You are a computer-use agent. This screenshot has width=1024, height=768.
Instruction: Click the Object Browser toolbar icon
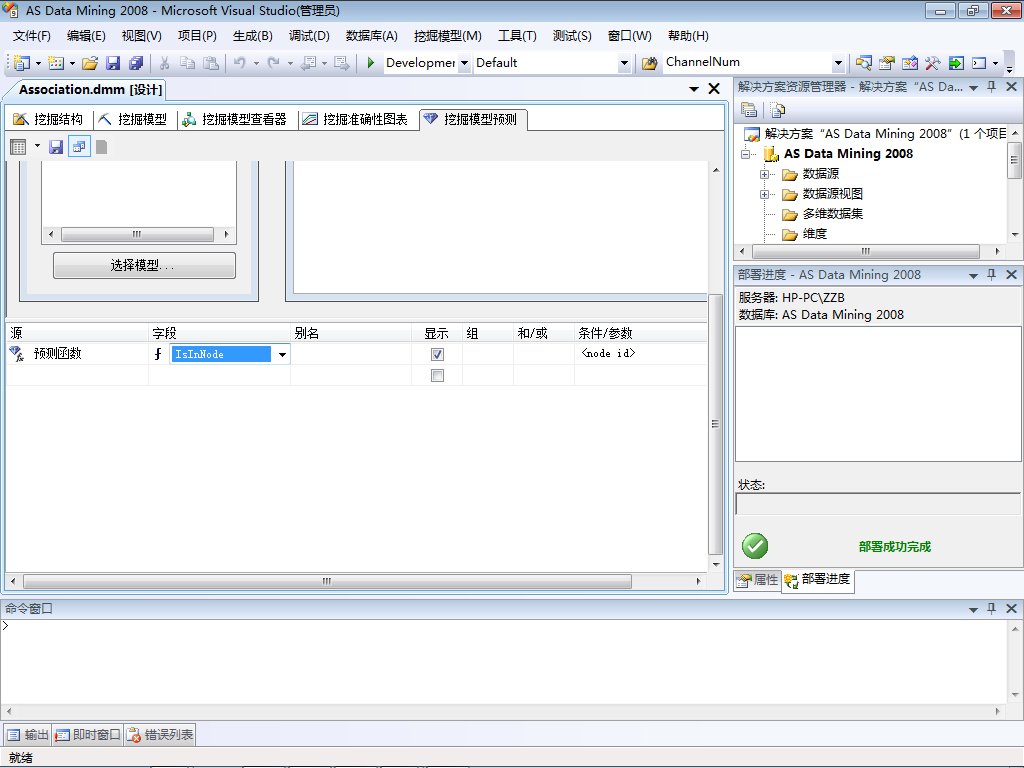(x=910, y=63)
